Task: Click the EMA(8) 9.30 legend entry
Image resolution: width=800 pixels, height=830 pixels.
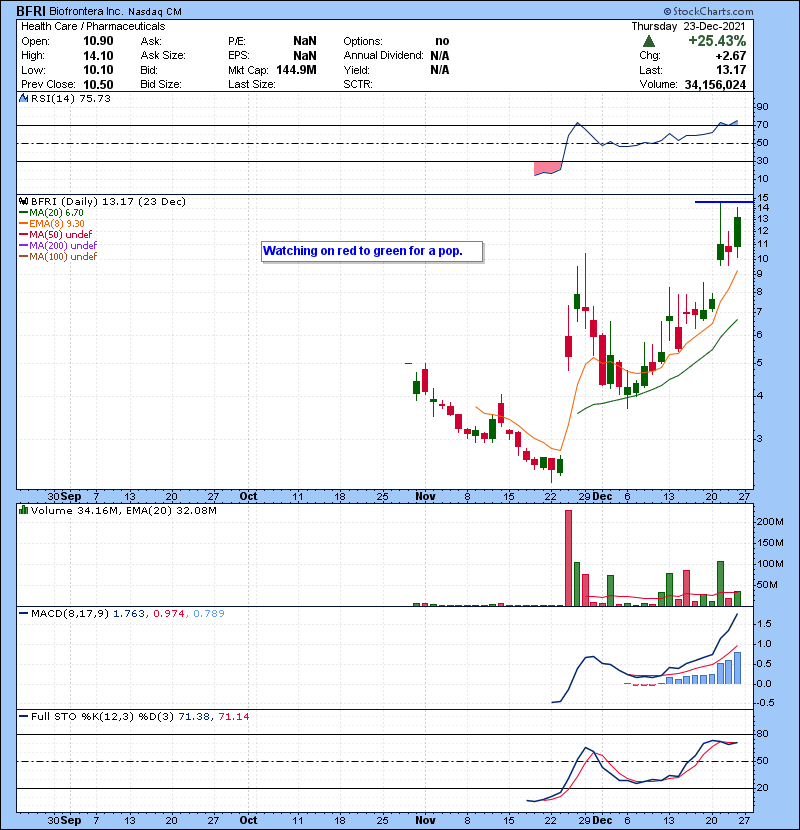Action: [52, 223]
